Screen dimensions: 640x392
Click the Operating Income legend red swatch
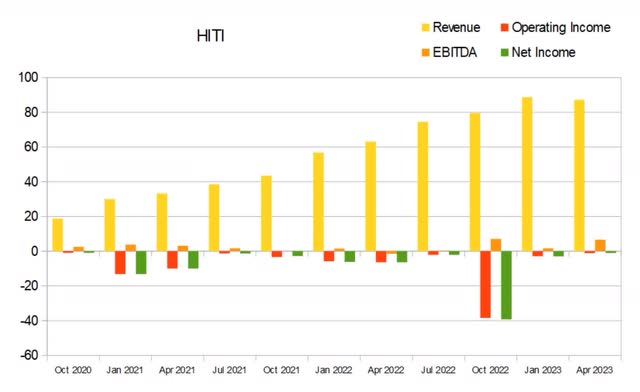tap(505, 28)
